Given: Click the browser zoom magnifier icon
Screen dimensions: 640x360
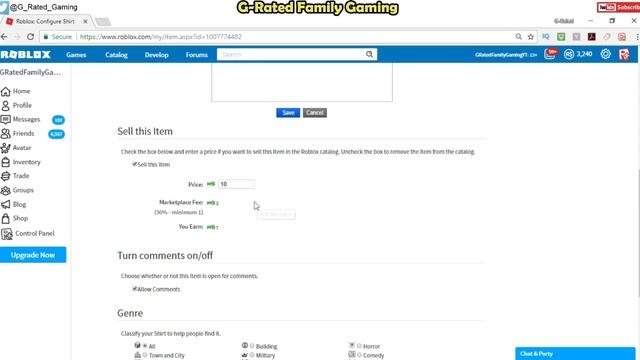Looking at the screenshot, I should click(518, 37).
